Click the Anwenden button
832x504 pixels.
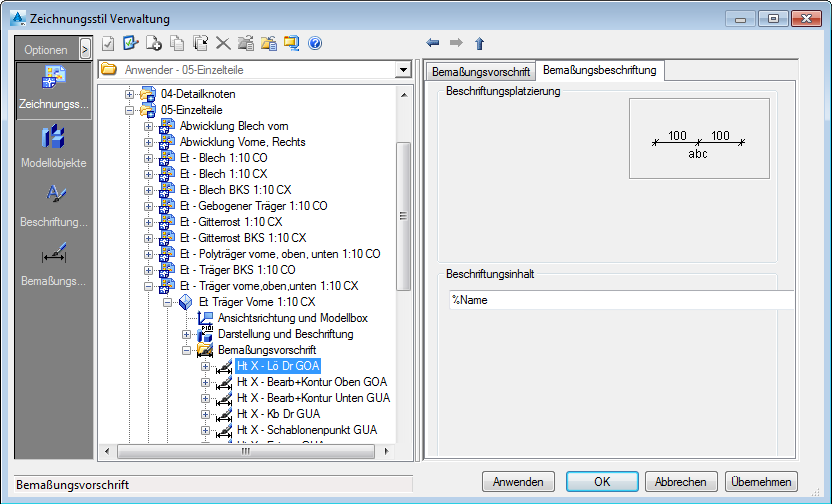point(518,482)
